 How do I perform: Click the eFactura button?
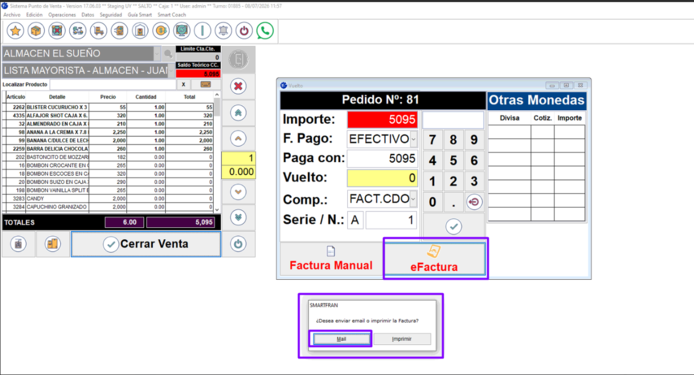click(434, 259)
